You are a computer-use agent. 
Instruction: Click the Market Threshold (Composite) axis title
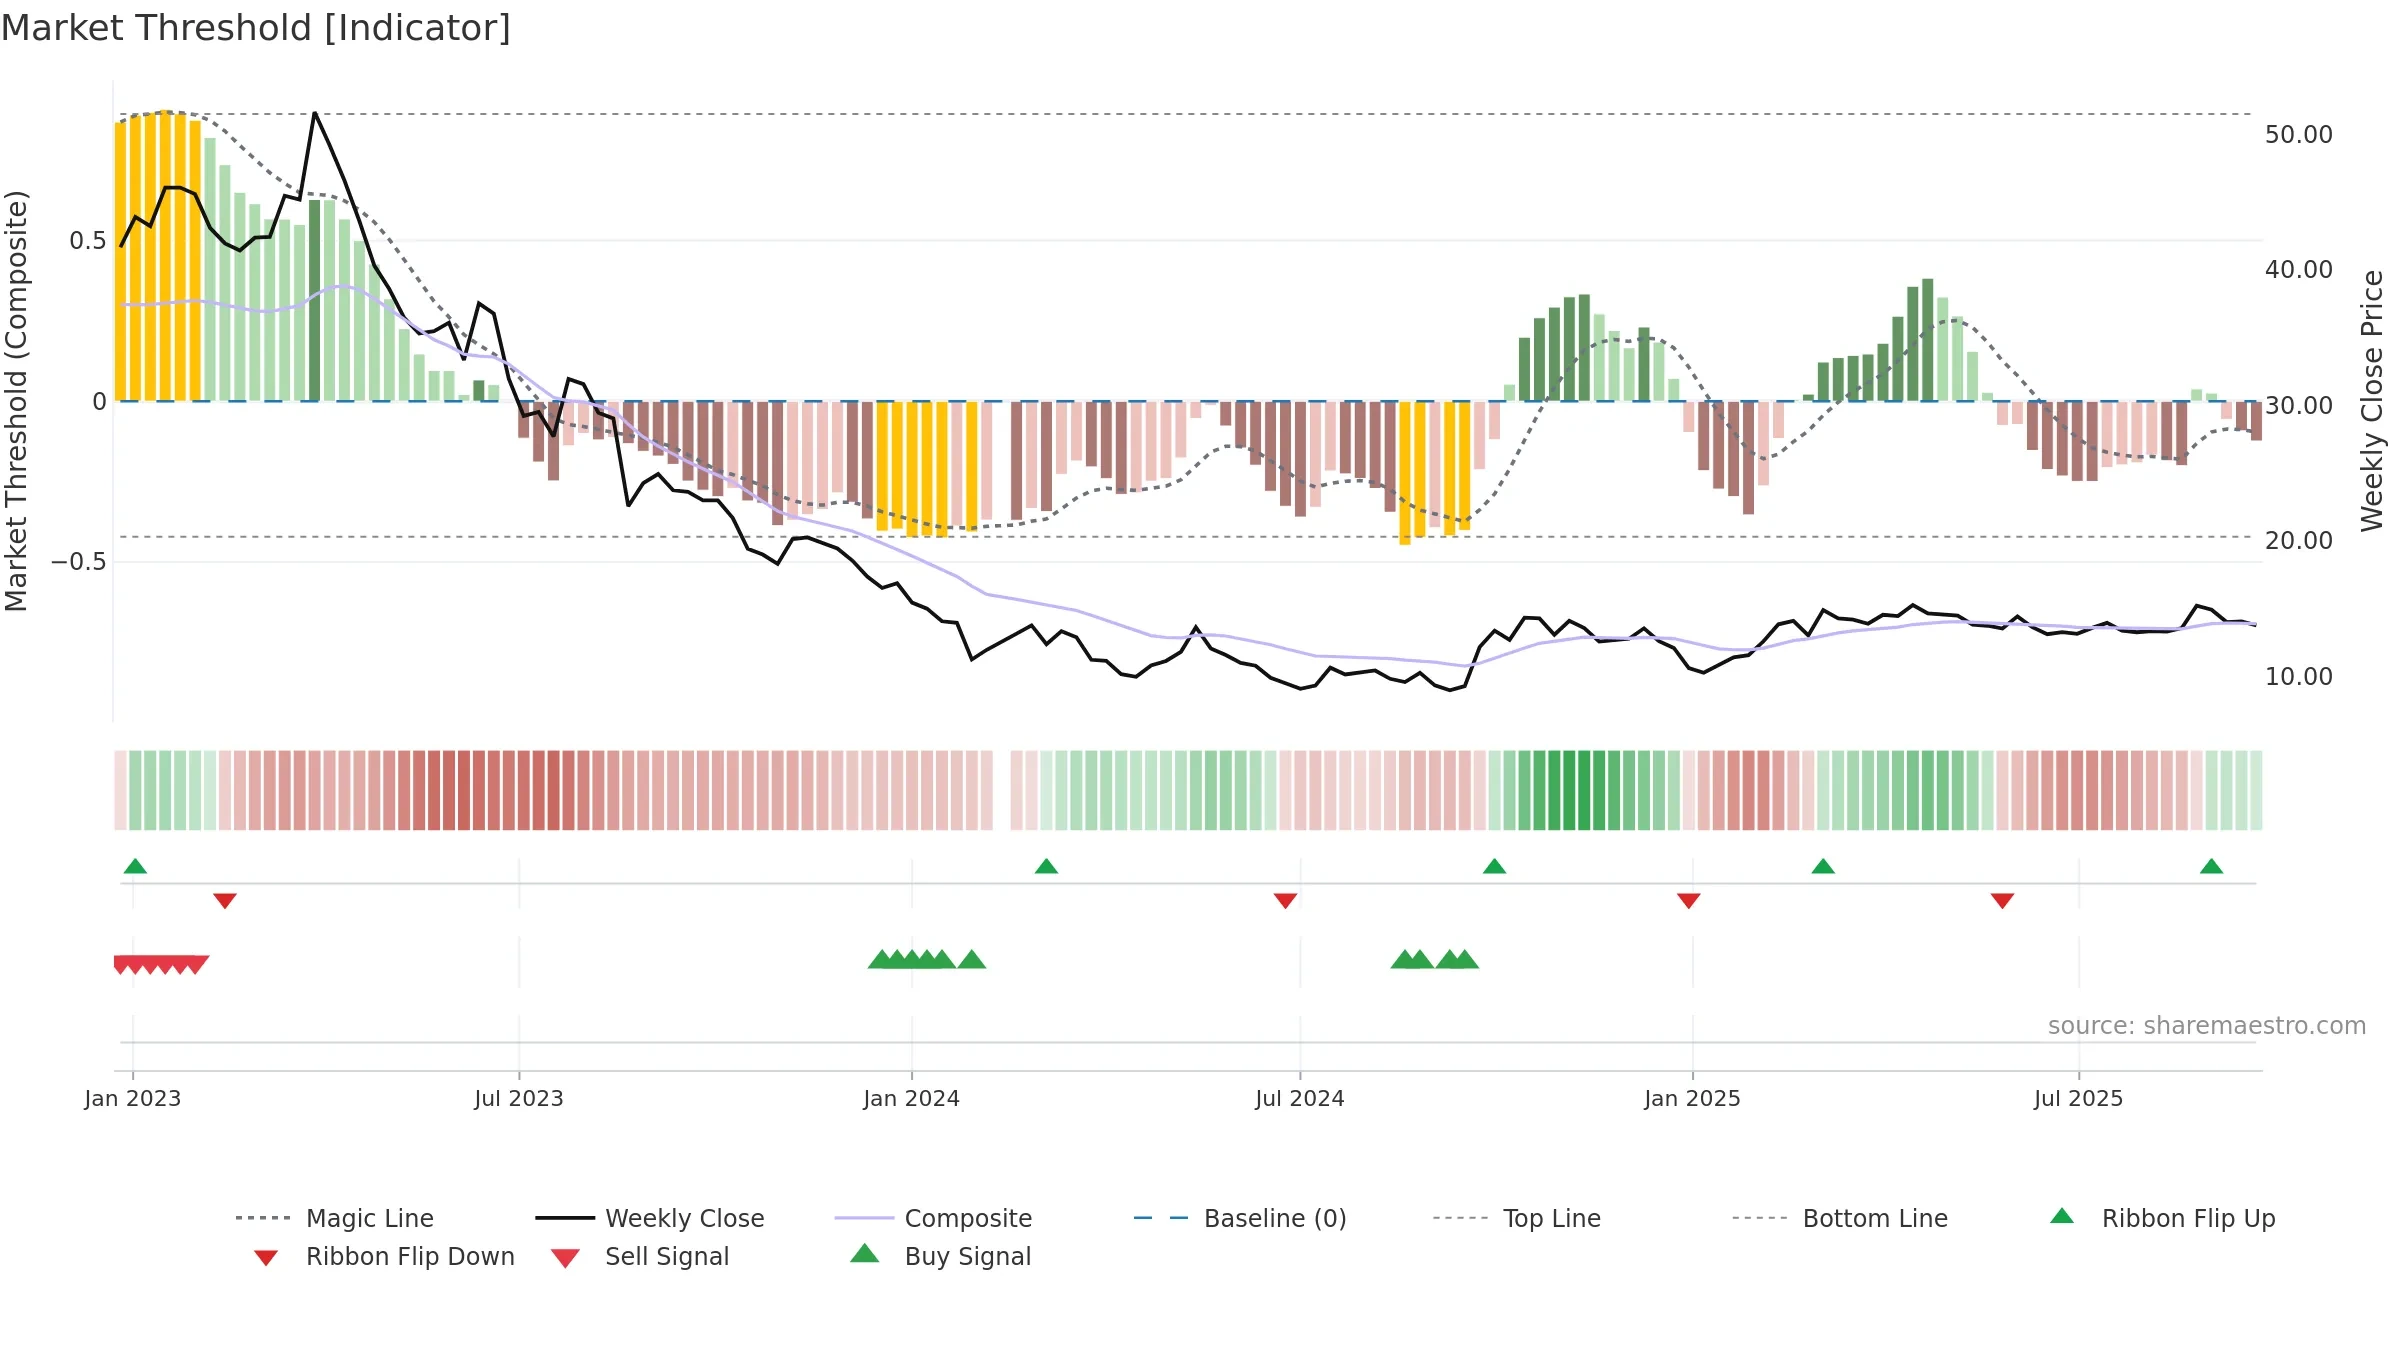[16, 400]
